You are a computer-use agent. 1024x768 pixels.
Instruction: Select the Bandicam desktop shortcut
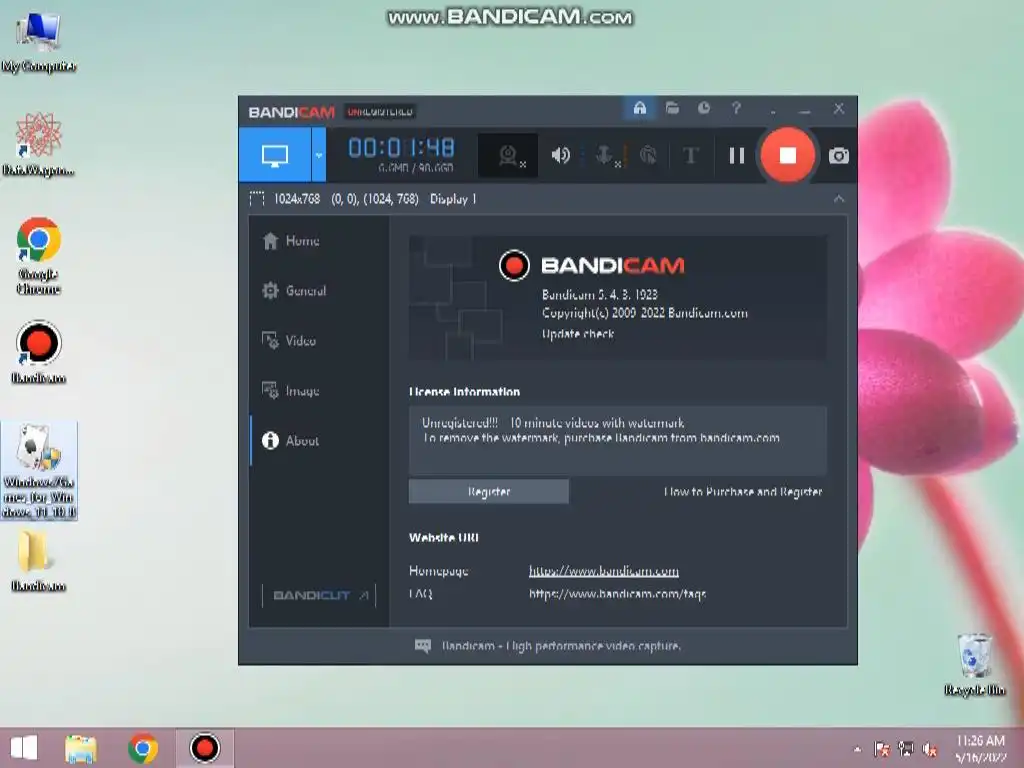click(39, 352)
